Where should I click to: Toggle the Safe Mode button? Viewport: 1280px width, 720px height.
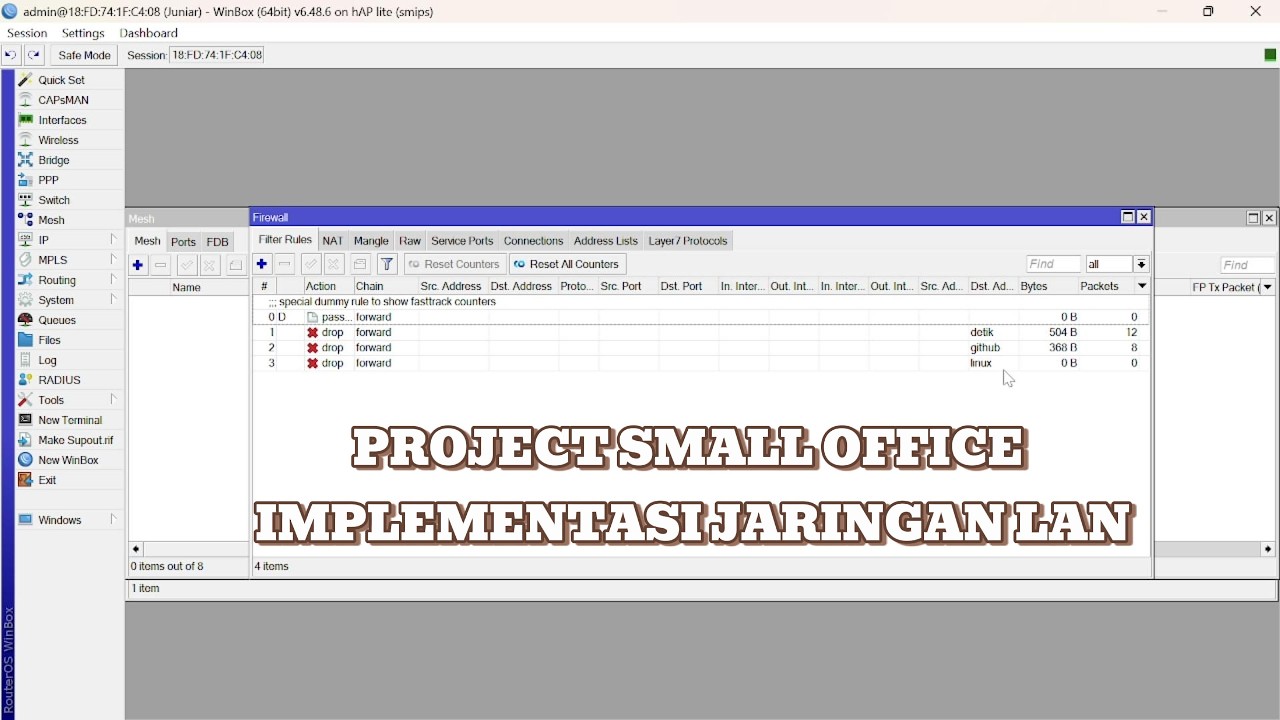pyautogui.click(x=84, y=56)
